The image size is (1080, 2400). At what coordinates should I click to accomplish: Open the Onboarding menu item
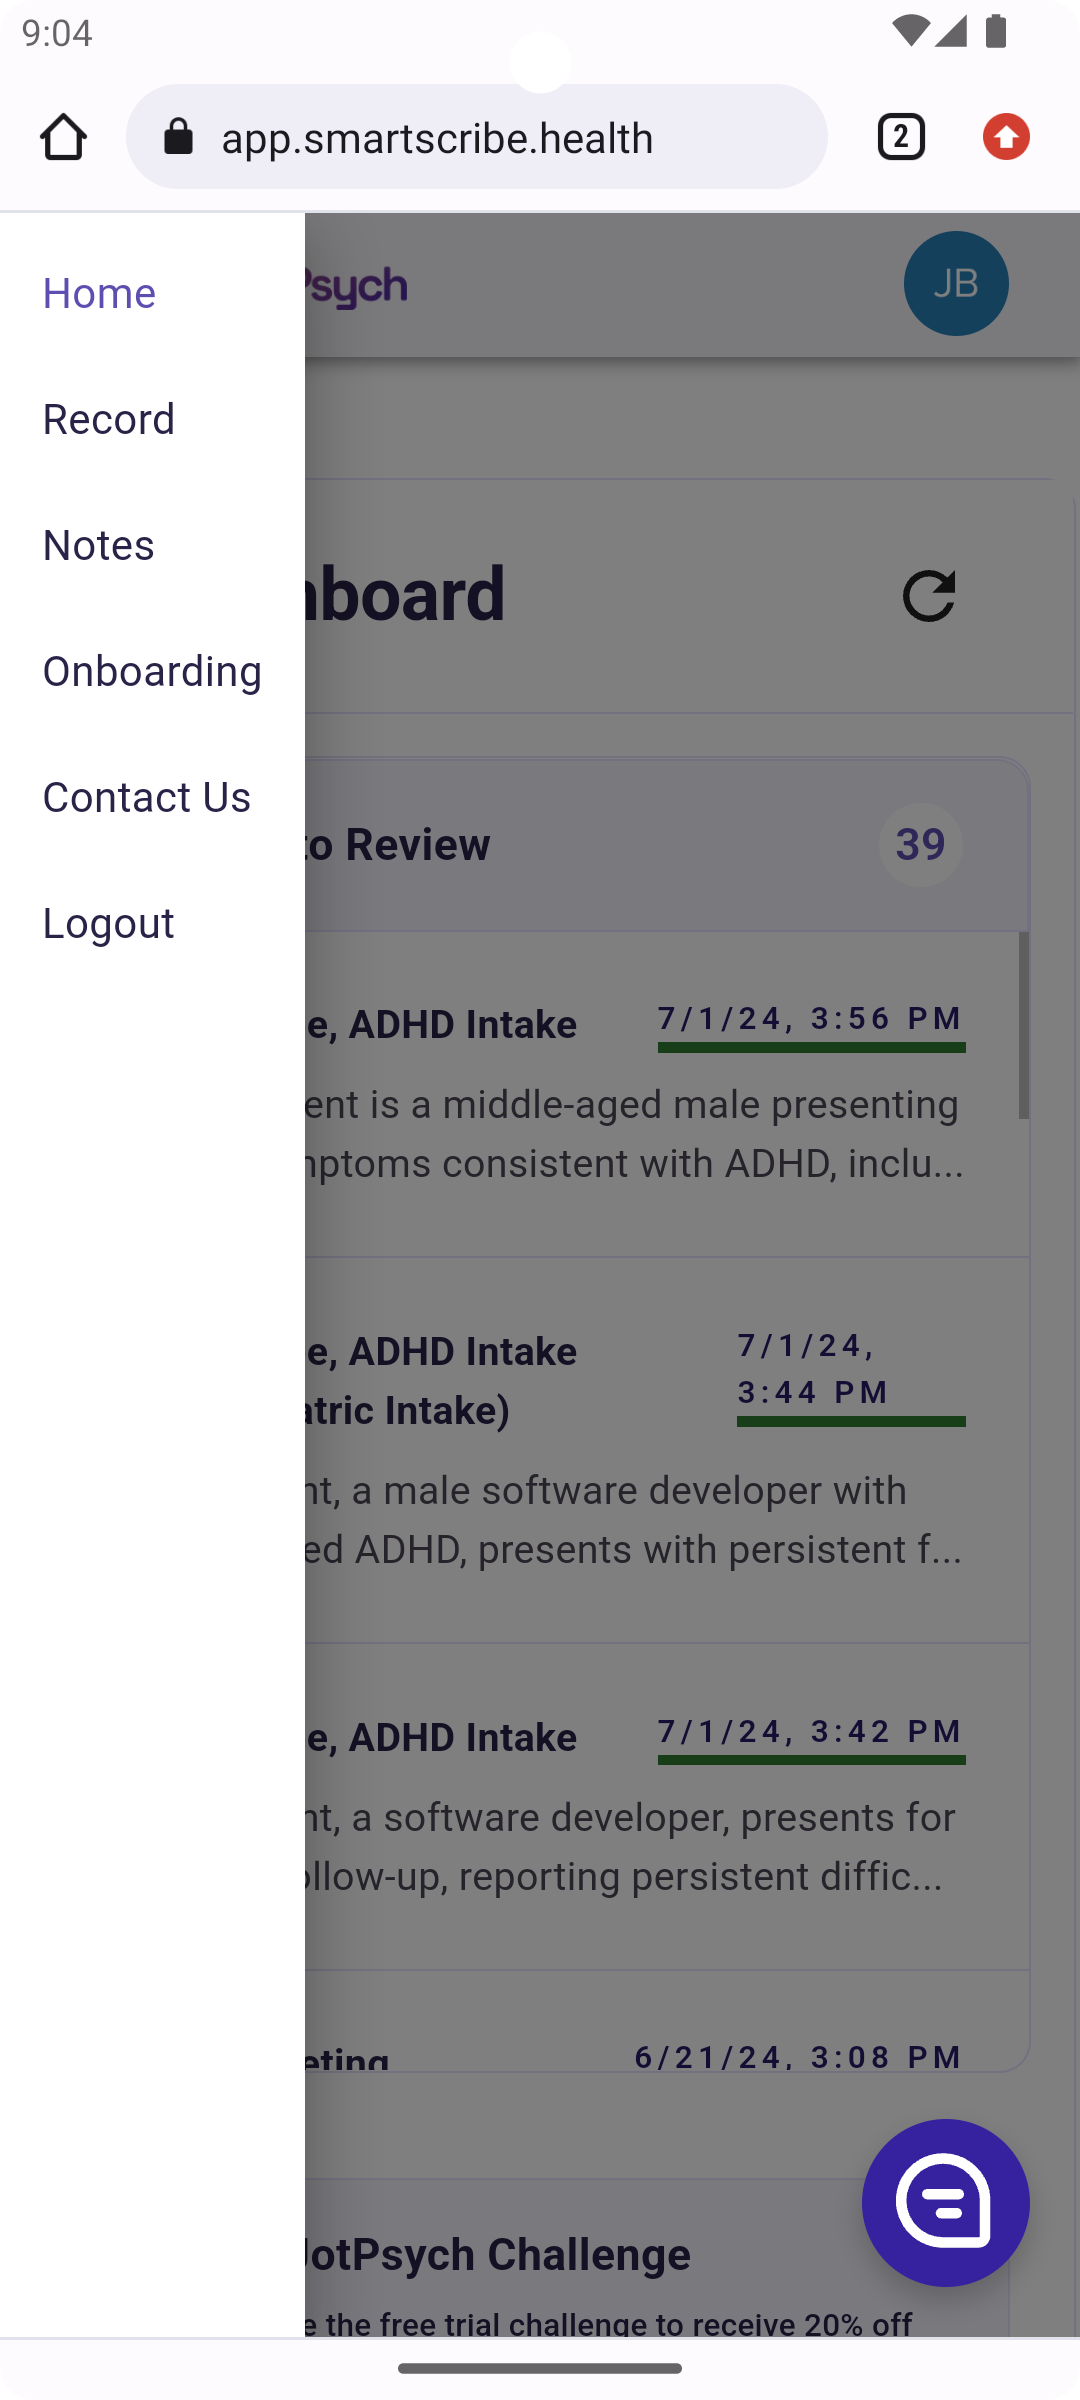point(152,671)
